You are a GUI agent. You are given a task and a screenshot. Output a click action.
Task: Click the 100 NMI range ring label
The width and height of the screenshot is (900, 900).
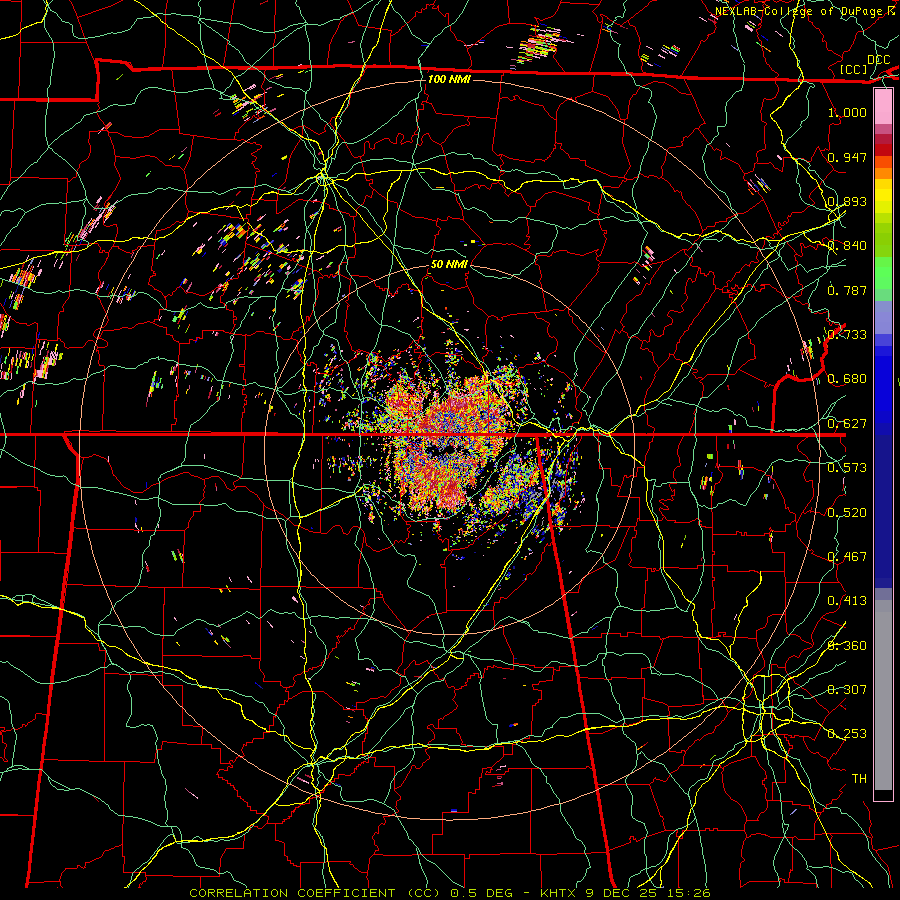coord(449,79)
